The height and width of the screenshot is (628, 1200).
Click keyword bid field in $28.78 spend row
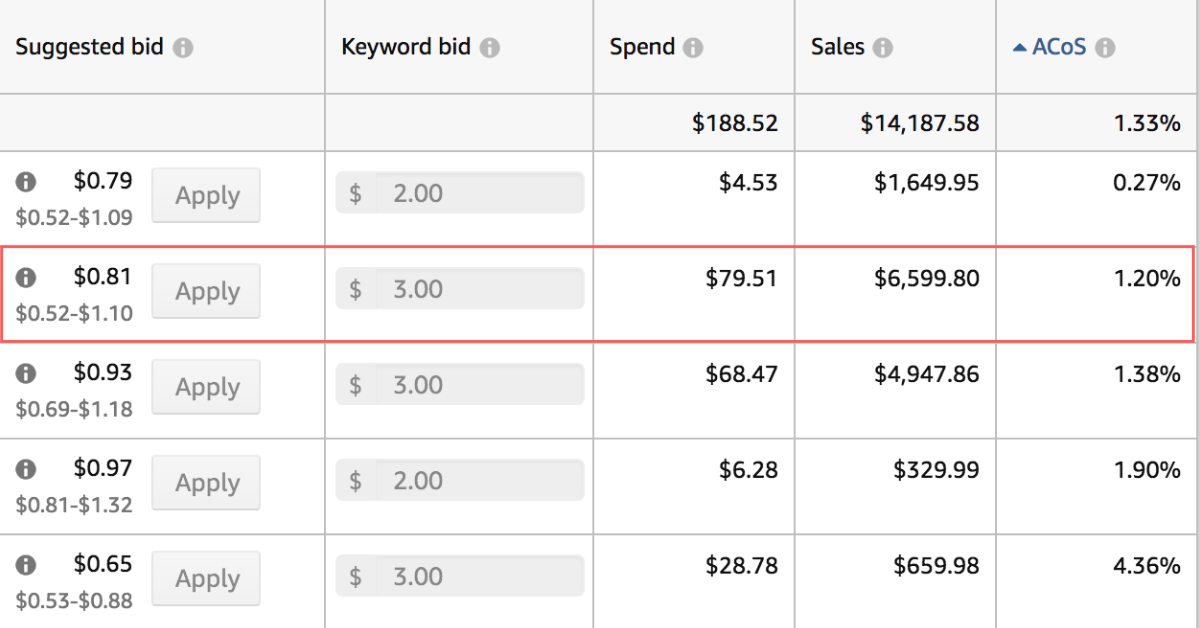coord(478,577)
